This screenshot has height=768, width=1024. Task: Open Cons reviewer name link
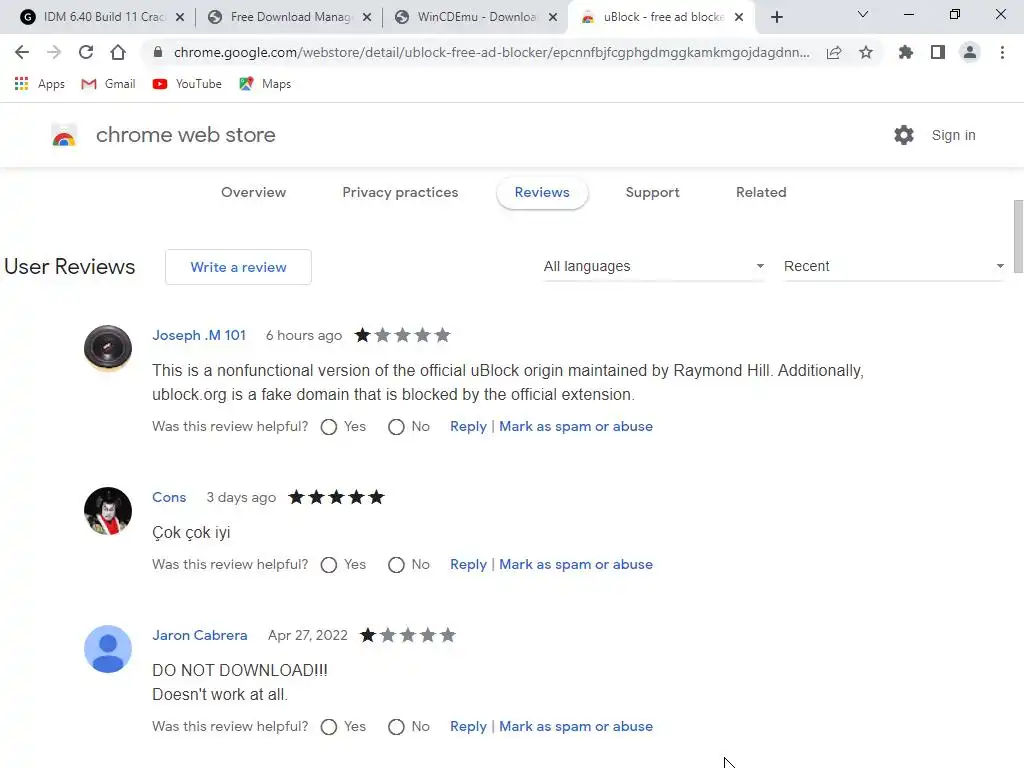point(169,498)
